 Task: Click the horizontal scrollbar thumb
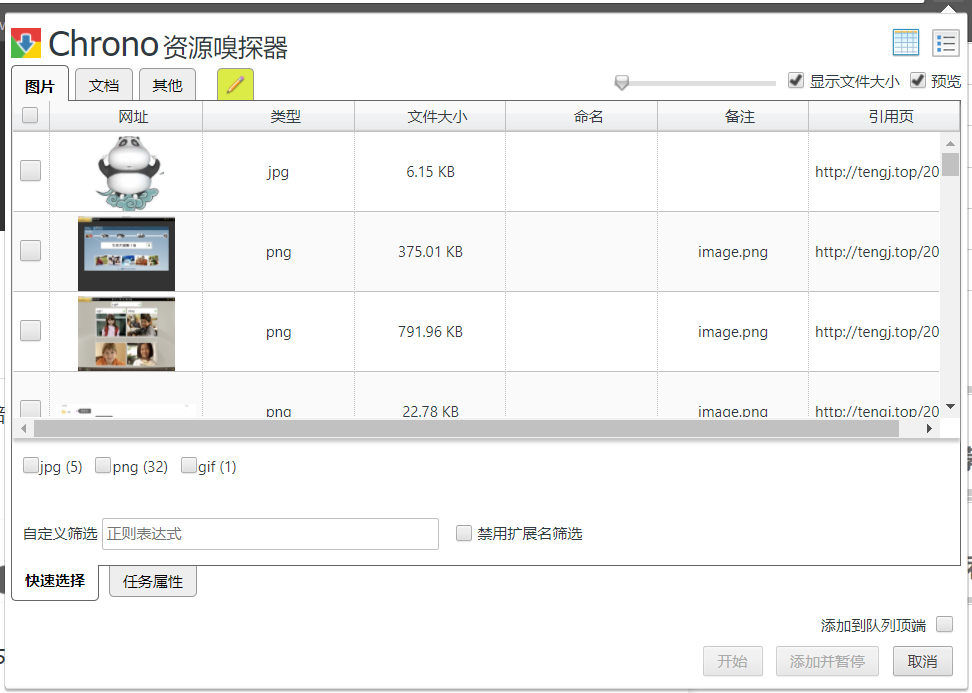(466, 428)
